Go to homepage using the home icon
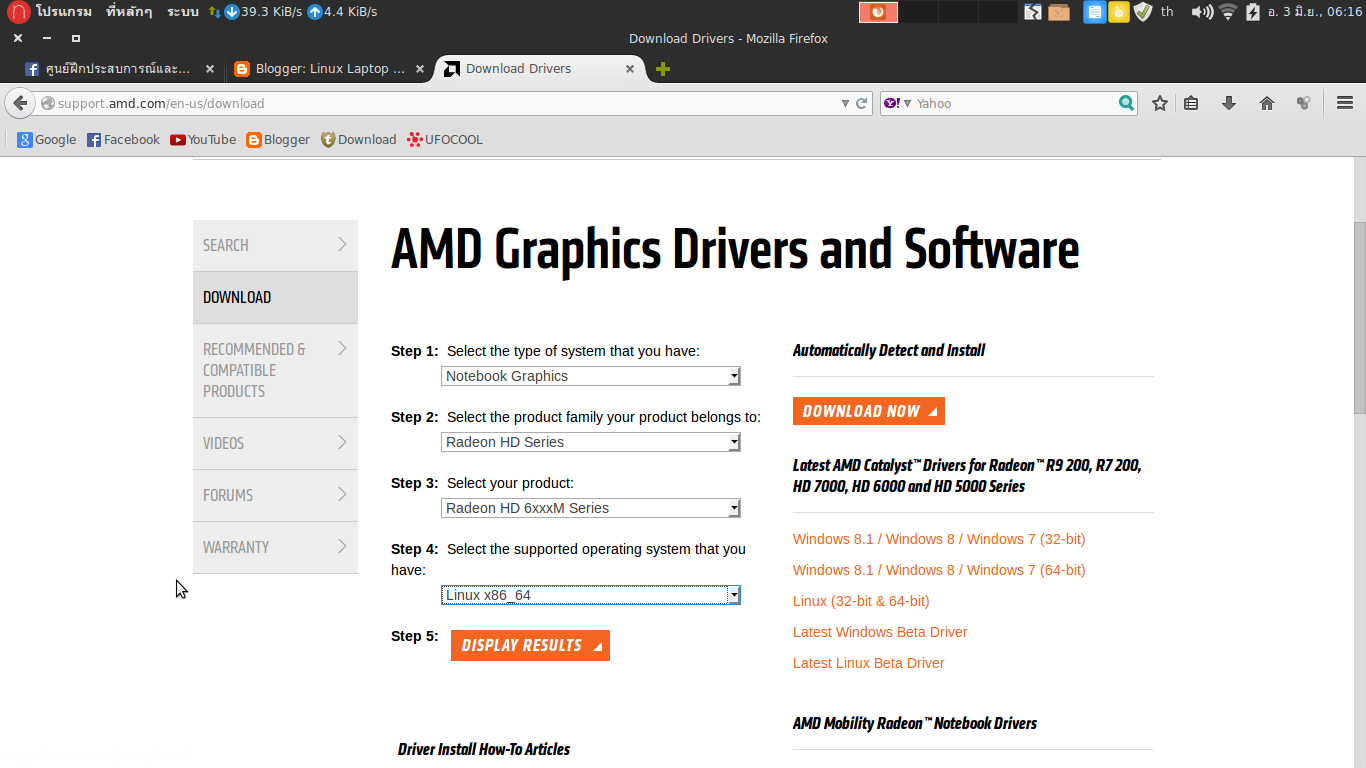Screen dimensions: 1366x768 click(1266, 102)
